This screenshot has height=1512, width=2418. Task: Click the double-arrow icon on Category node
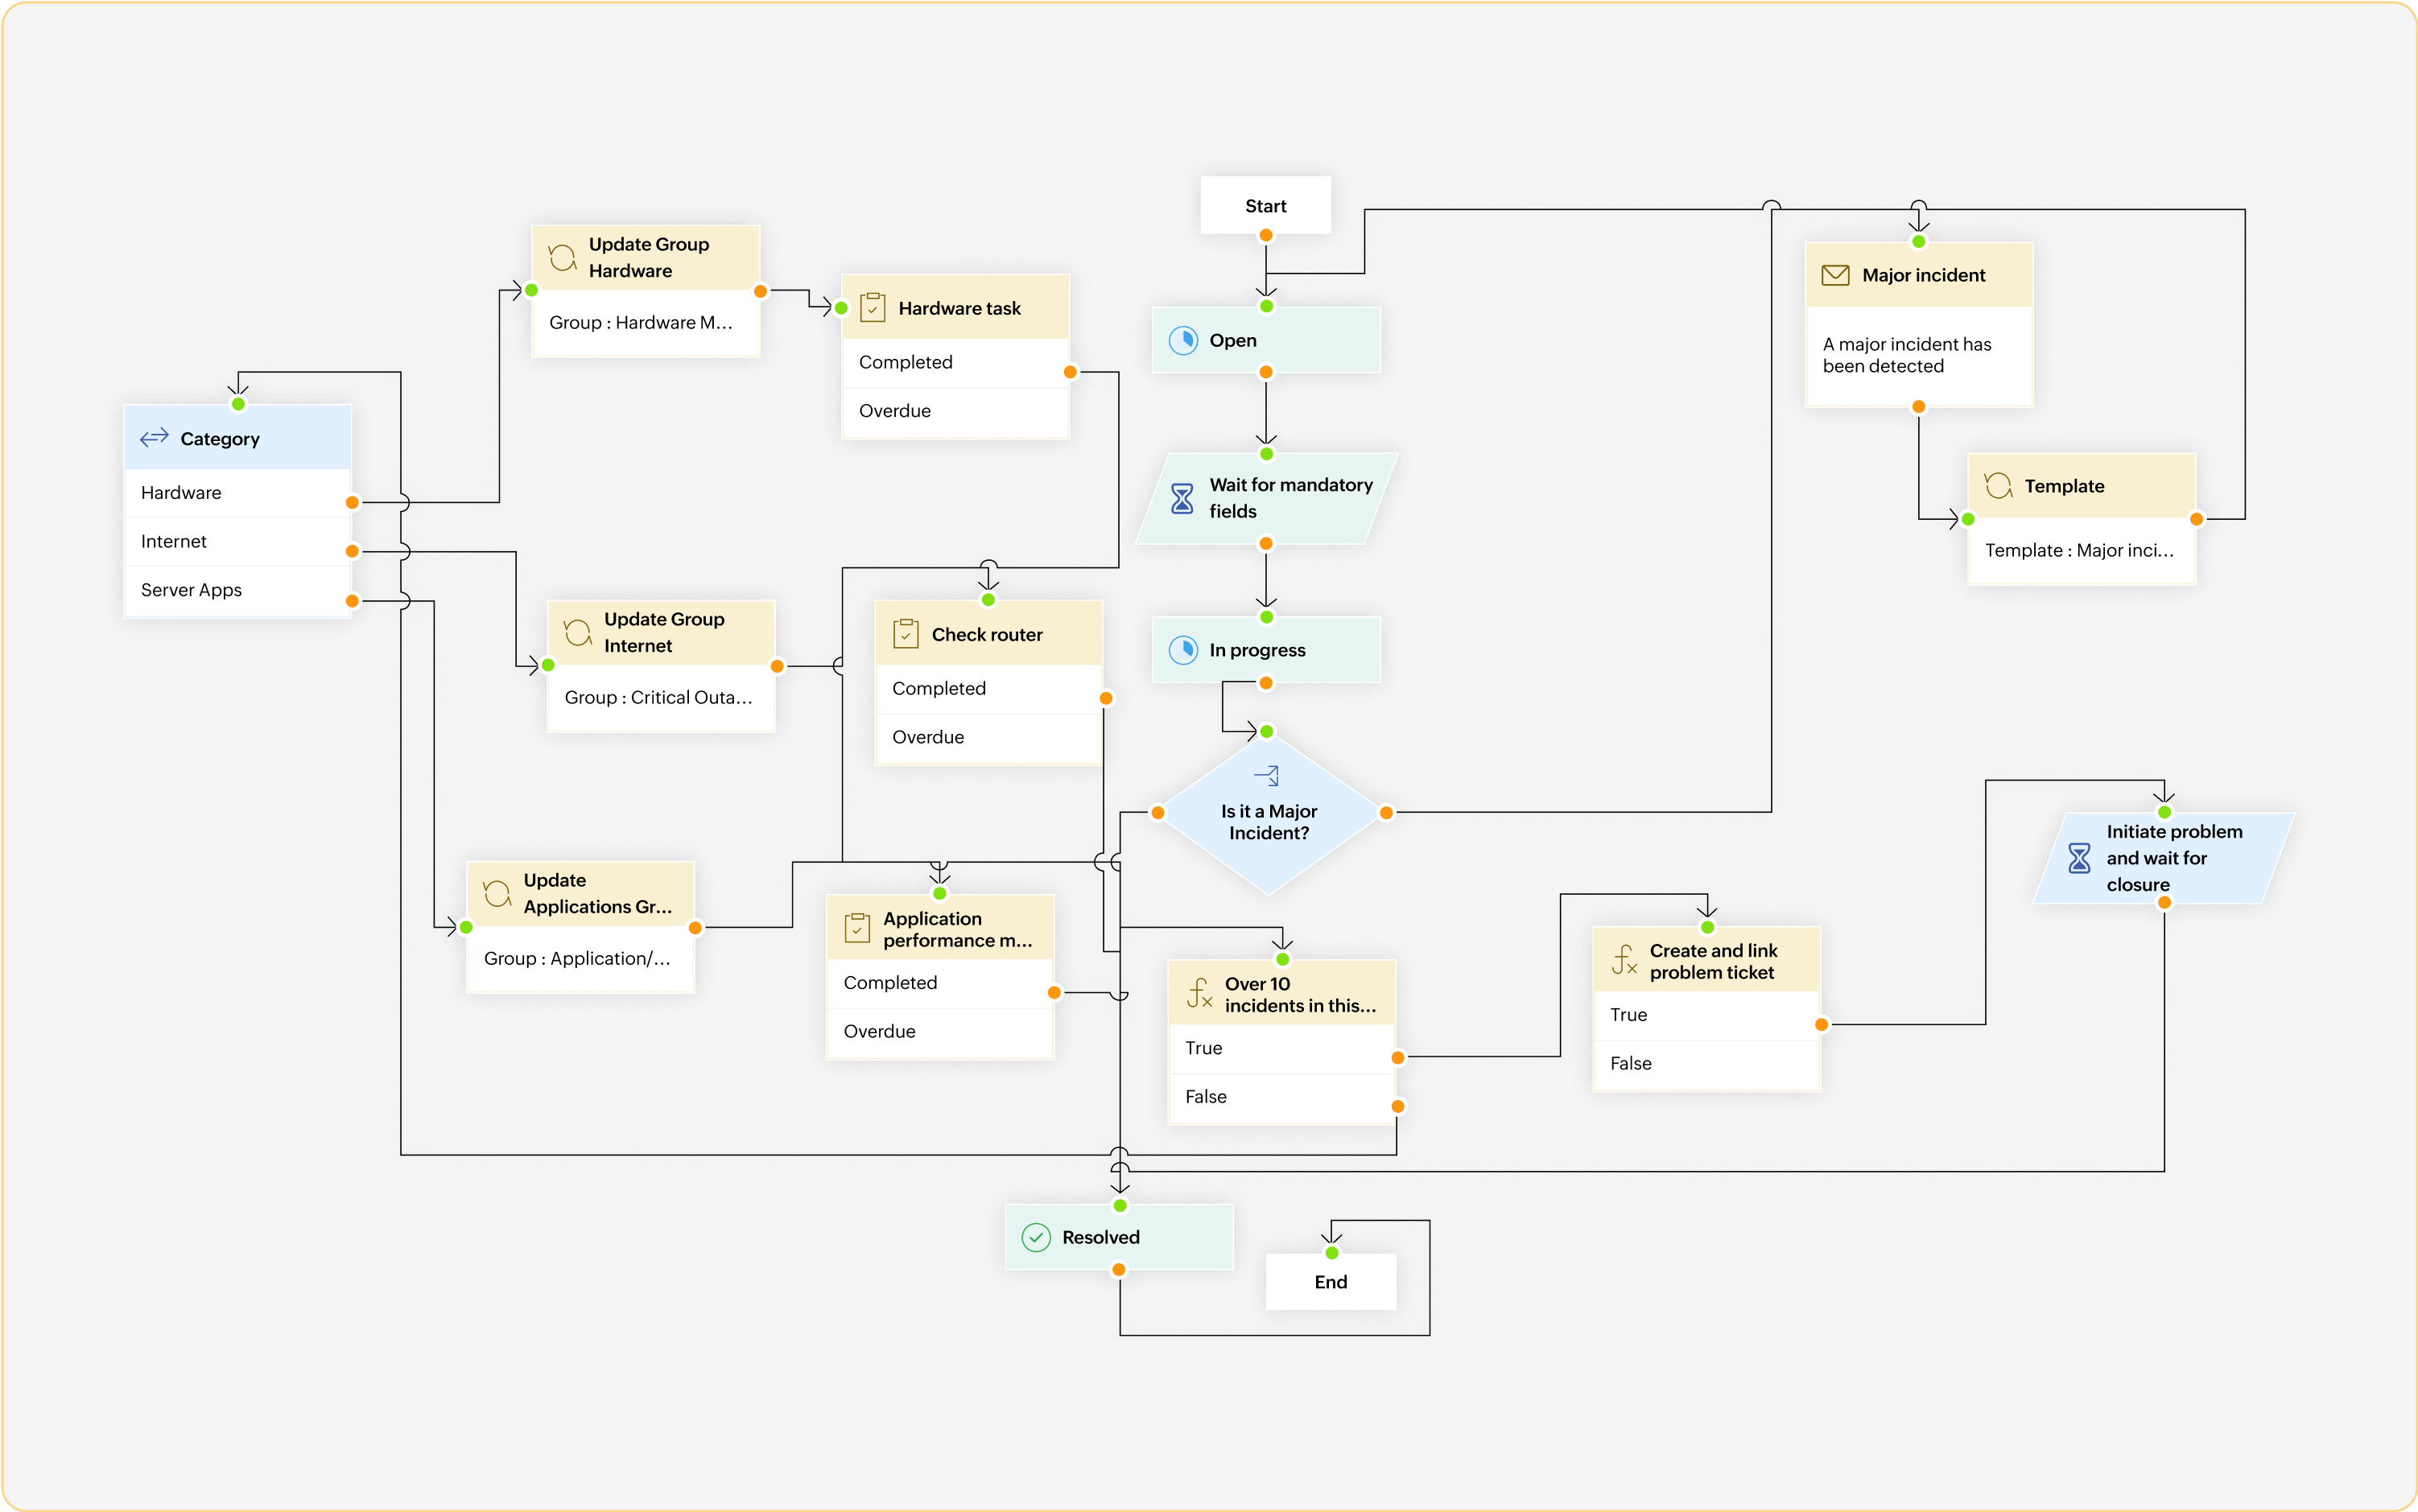click(154, 438)
